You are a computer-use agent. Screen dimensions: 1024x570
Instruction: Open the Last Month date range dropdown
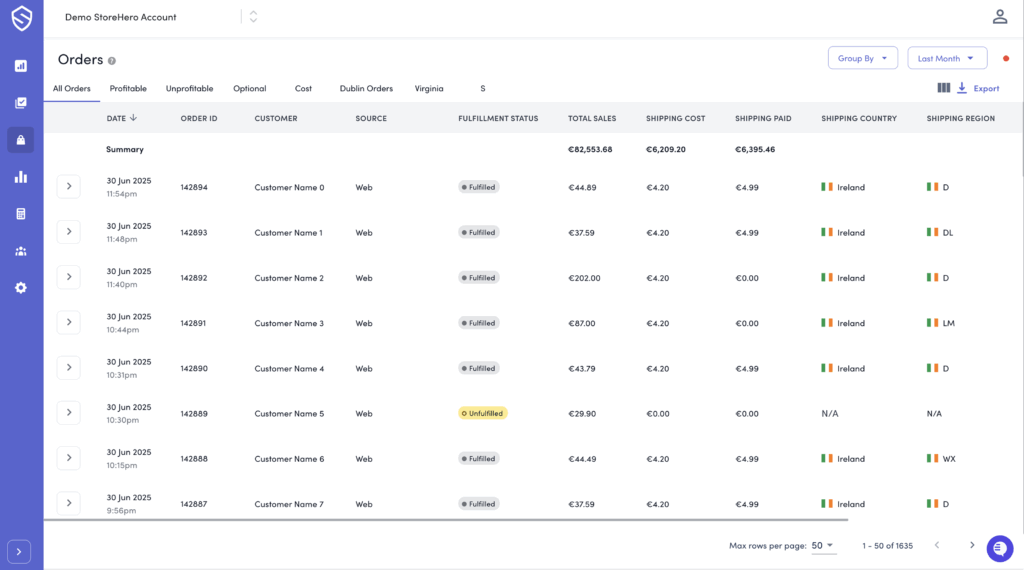[x=946, y=58]
